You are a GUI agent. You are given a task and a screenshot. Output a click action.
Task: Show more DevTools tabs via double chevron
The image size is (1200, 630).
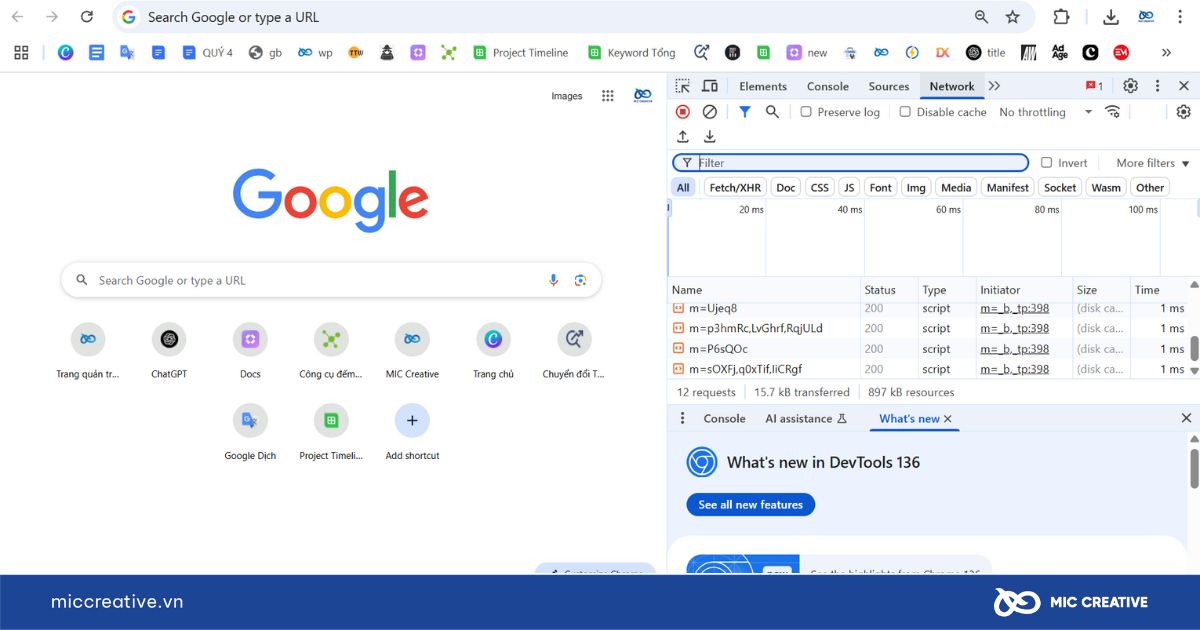pos(994,86)
